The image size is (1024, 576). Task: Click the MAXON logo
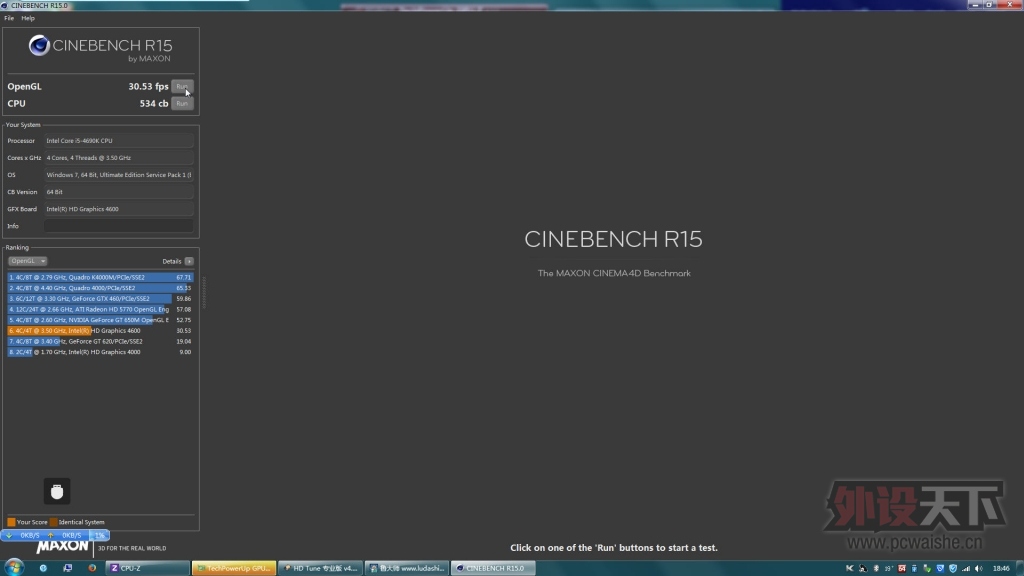[63, 547]
